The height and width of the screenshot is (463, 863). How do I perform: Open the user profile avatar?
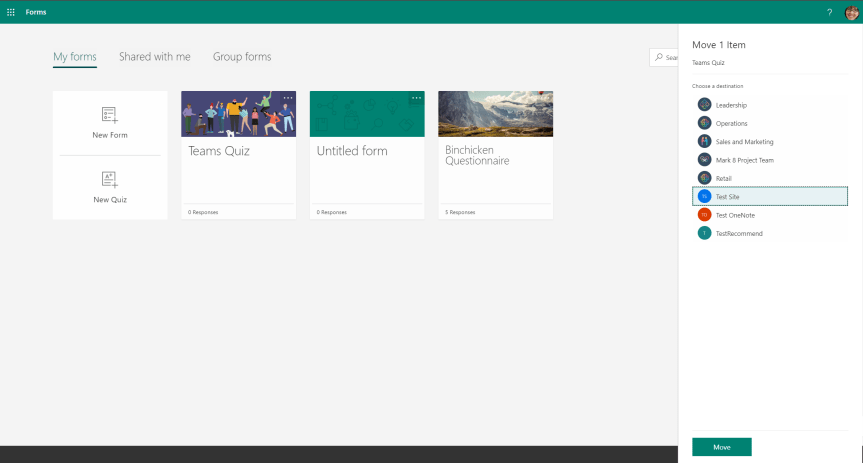tap(852, 12)
